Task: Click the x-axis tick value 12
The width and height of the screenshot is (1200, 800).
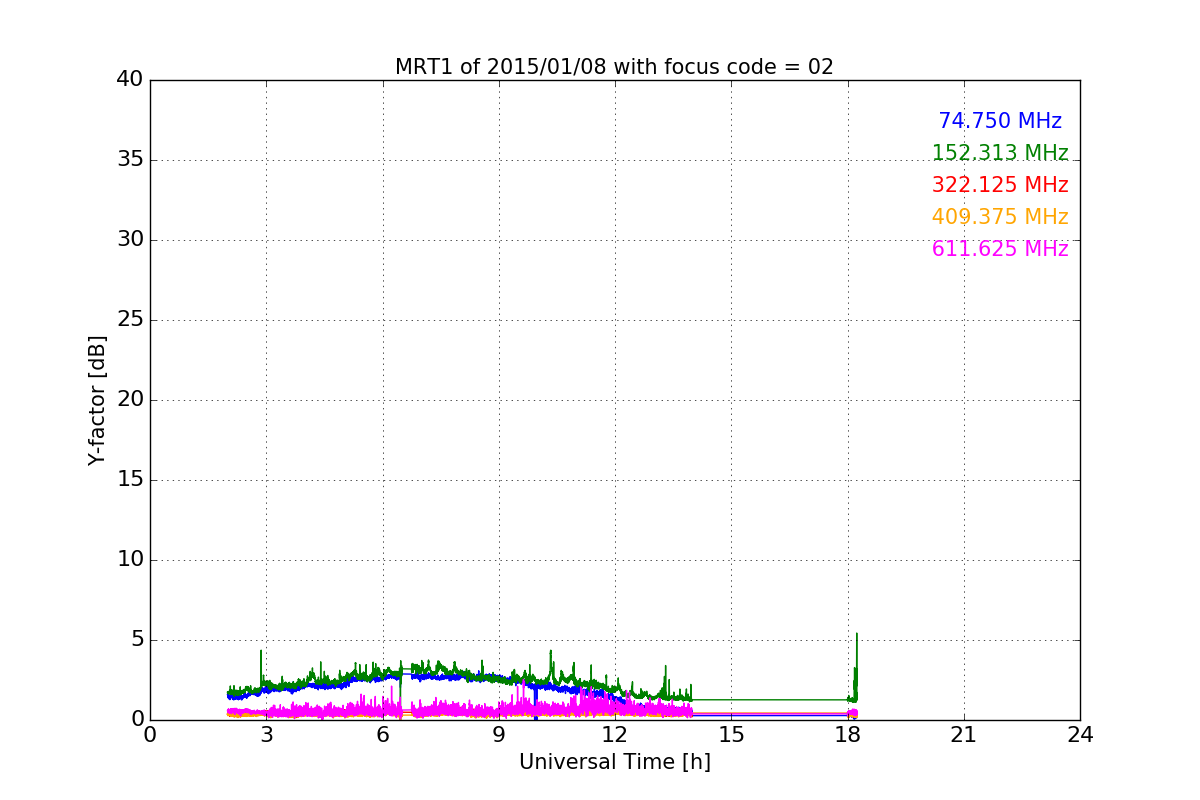Action: [615, 735]
